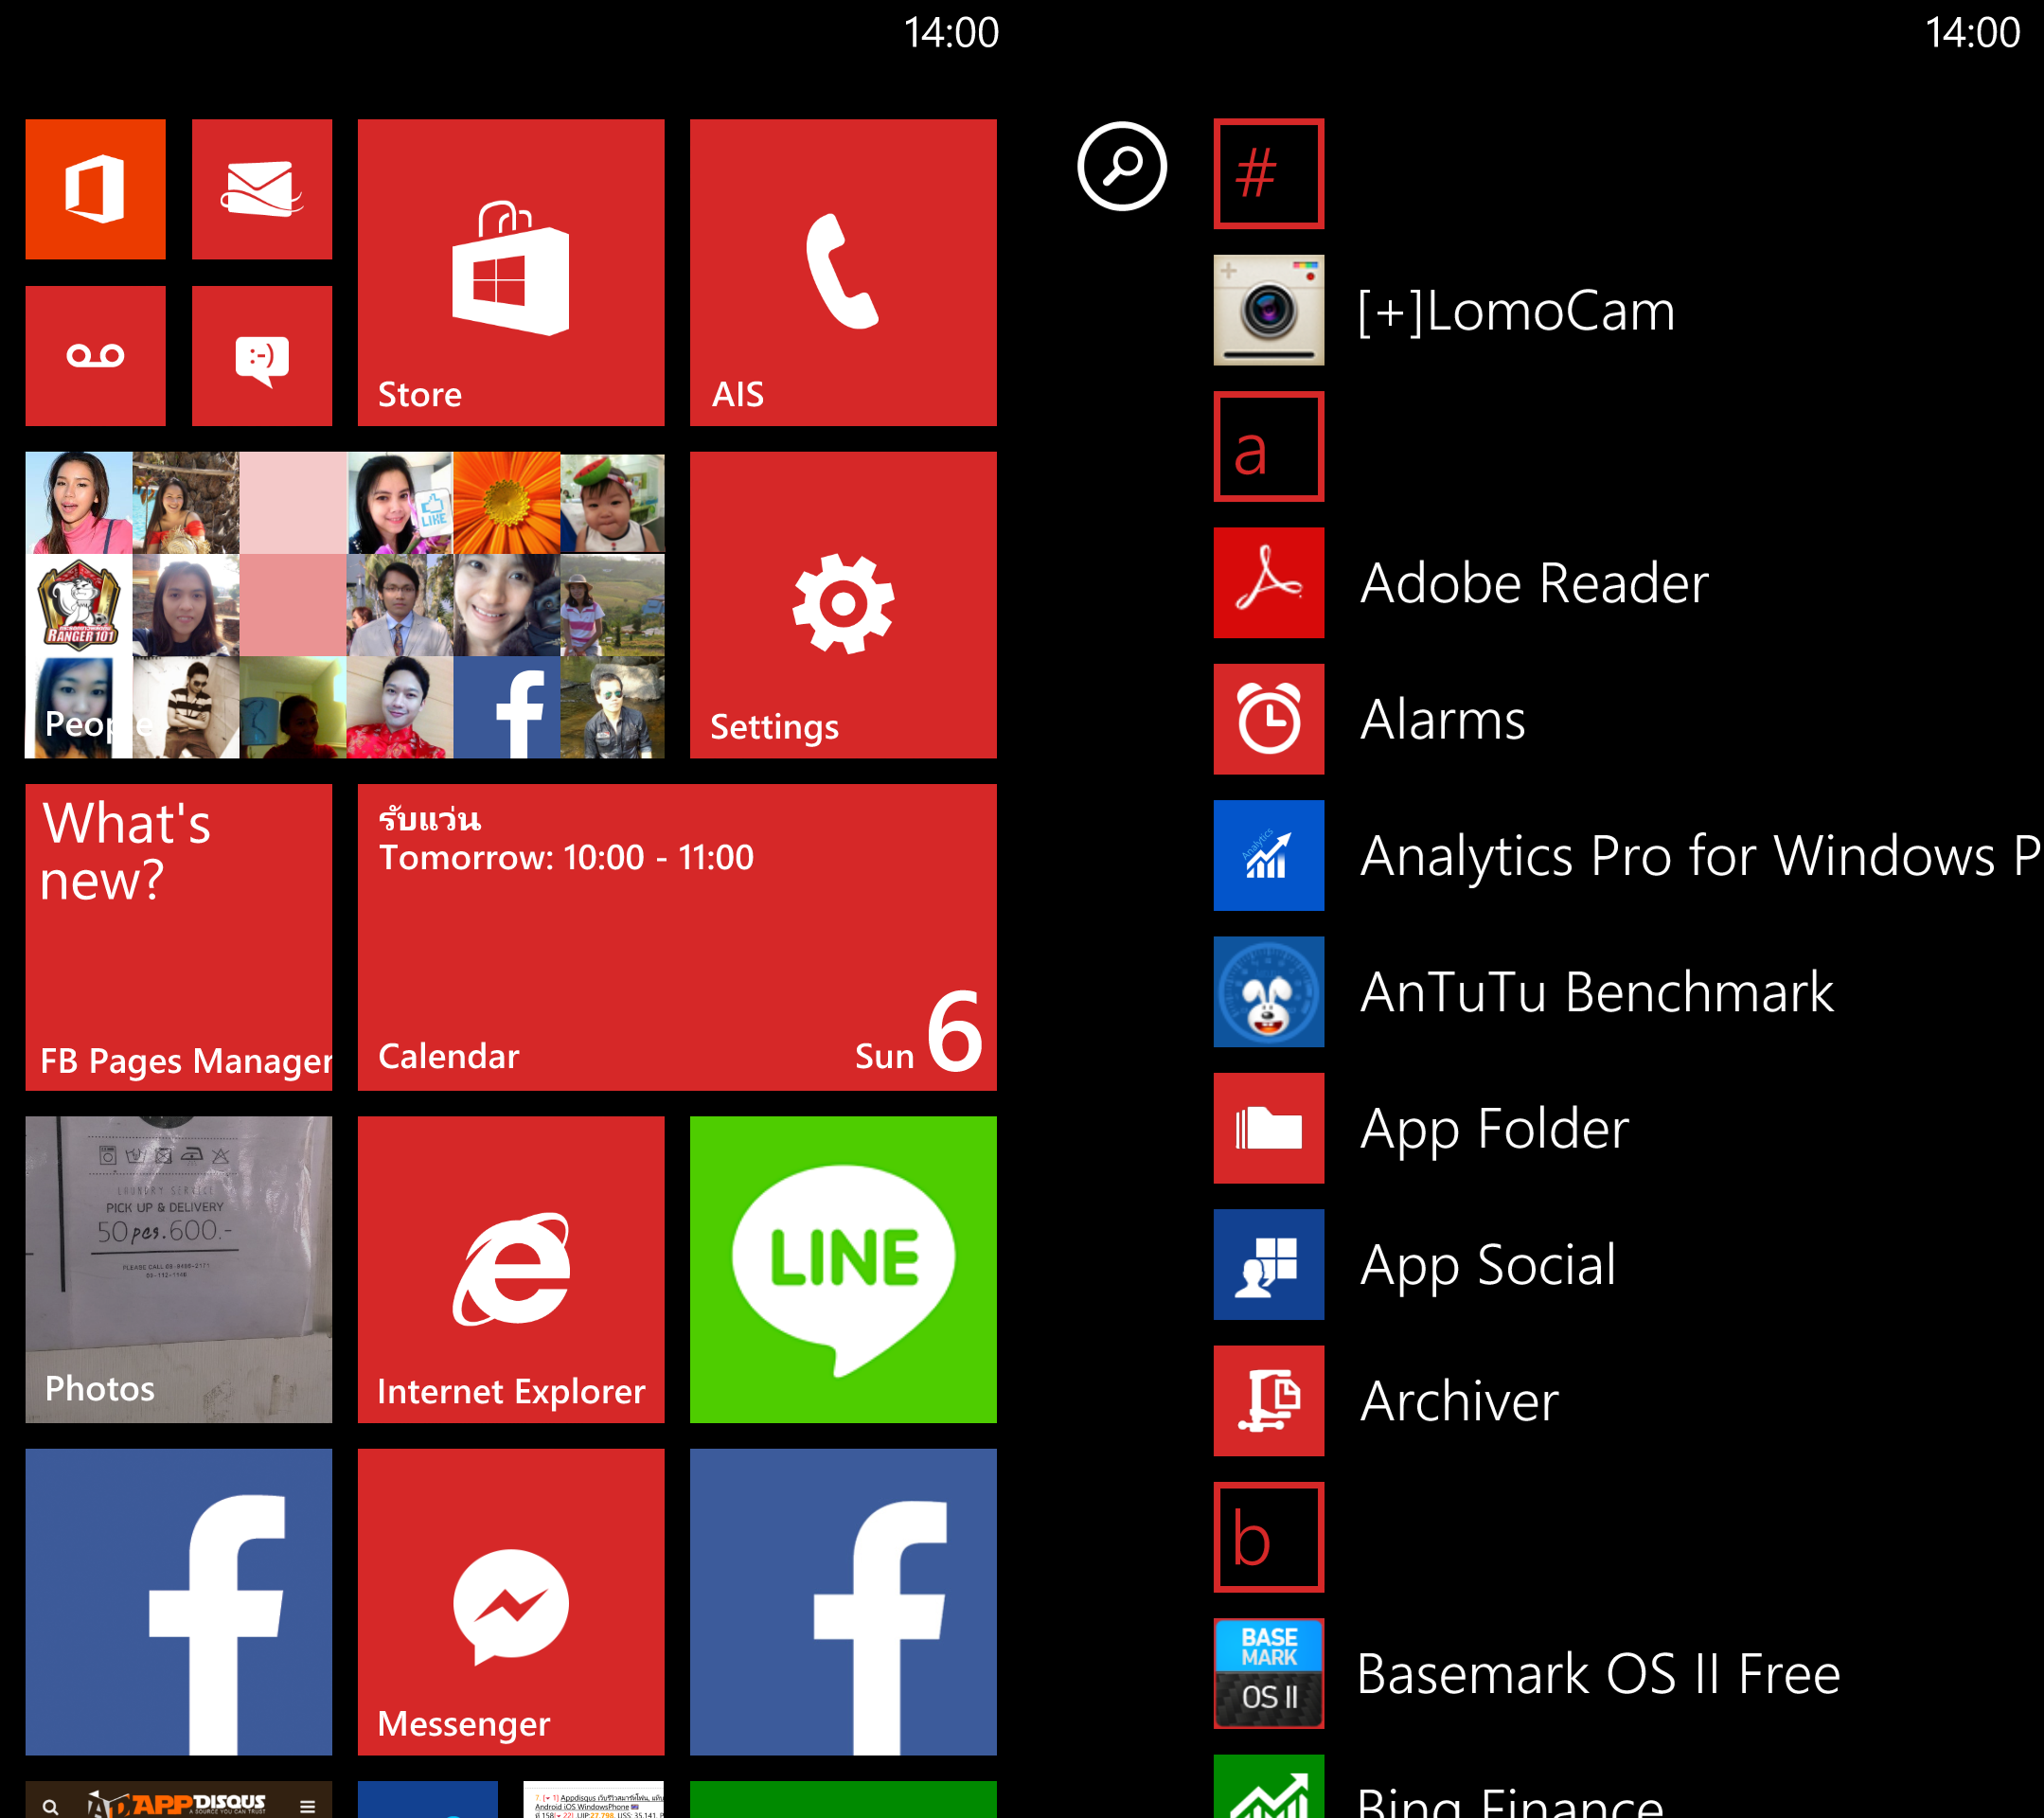Open the App Folder icon
The image size is (2044, 1818).
point(1269,1128)
